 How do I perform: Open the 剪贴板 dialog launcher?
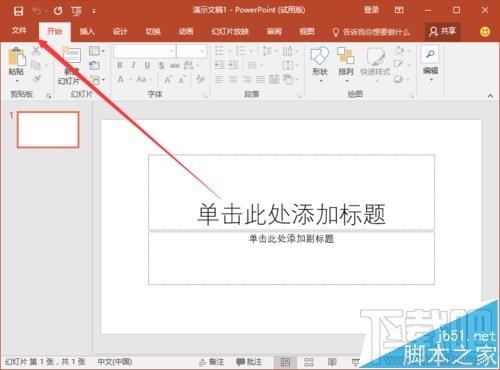pyautogui.click(x=49, y=96)
